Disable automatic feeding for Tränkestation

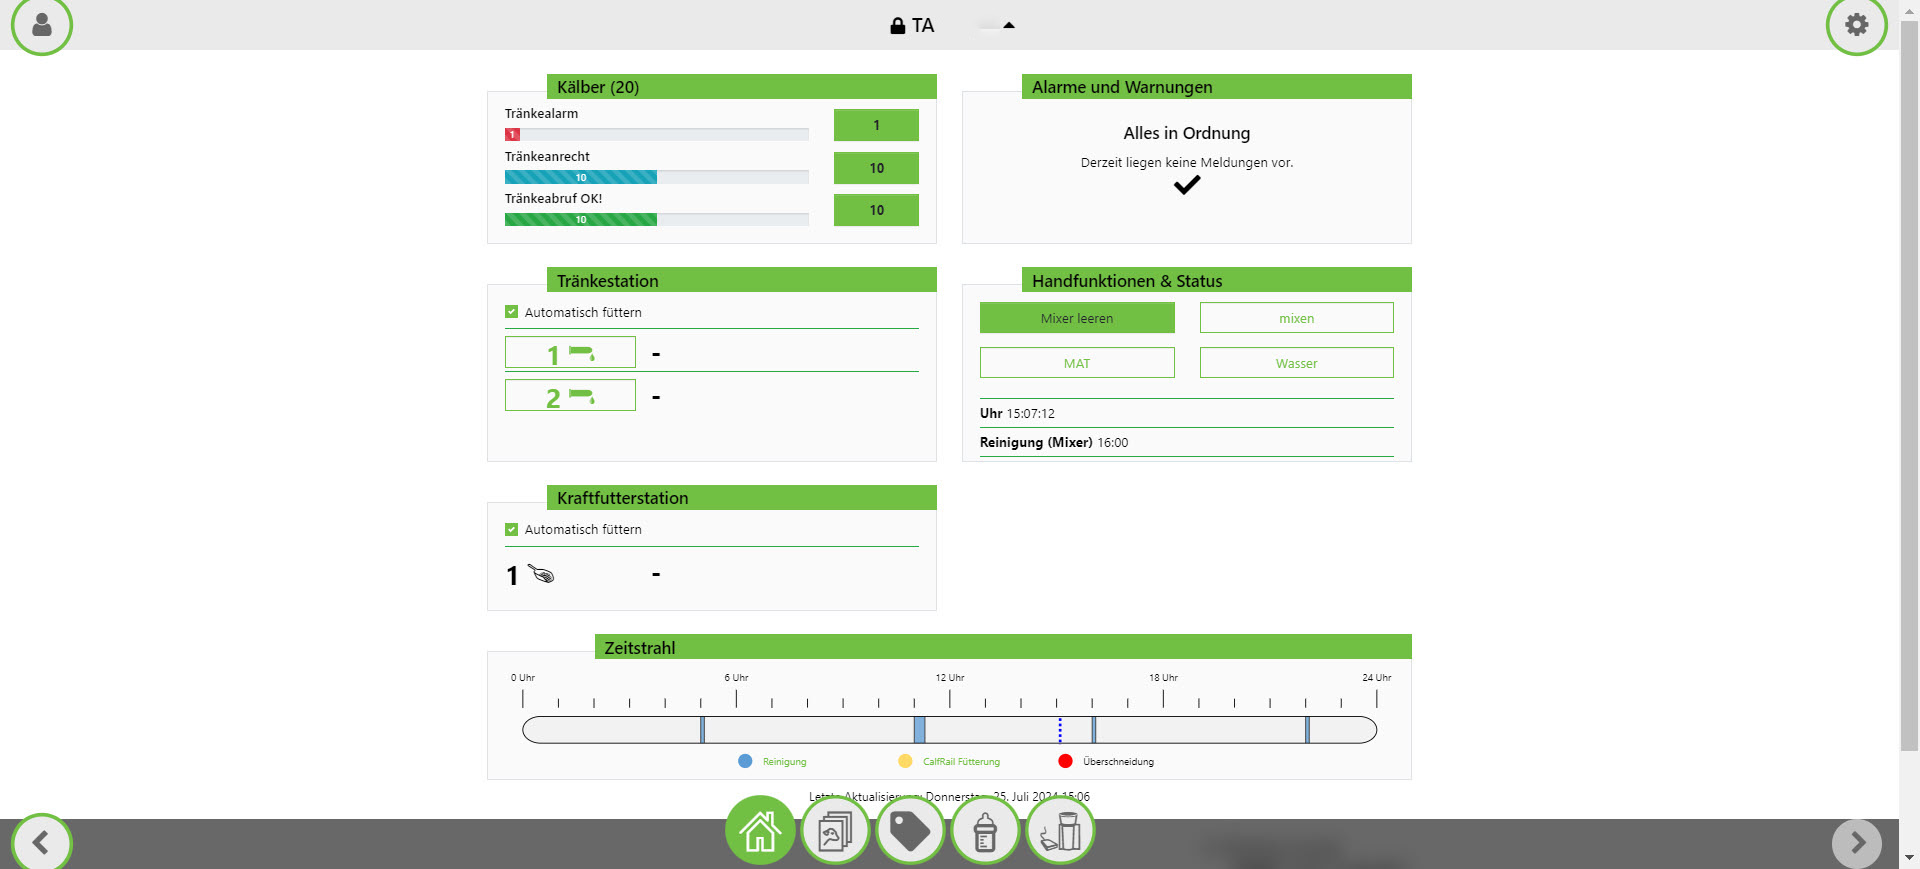(x=512, y=312)
